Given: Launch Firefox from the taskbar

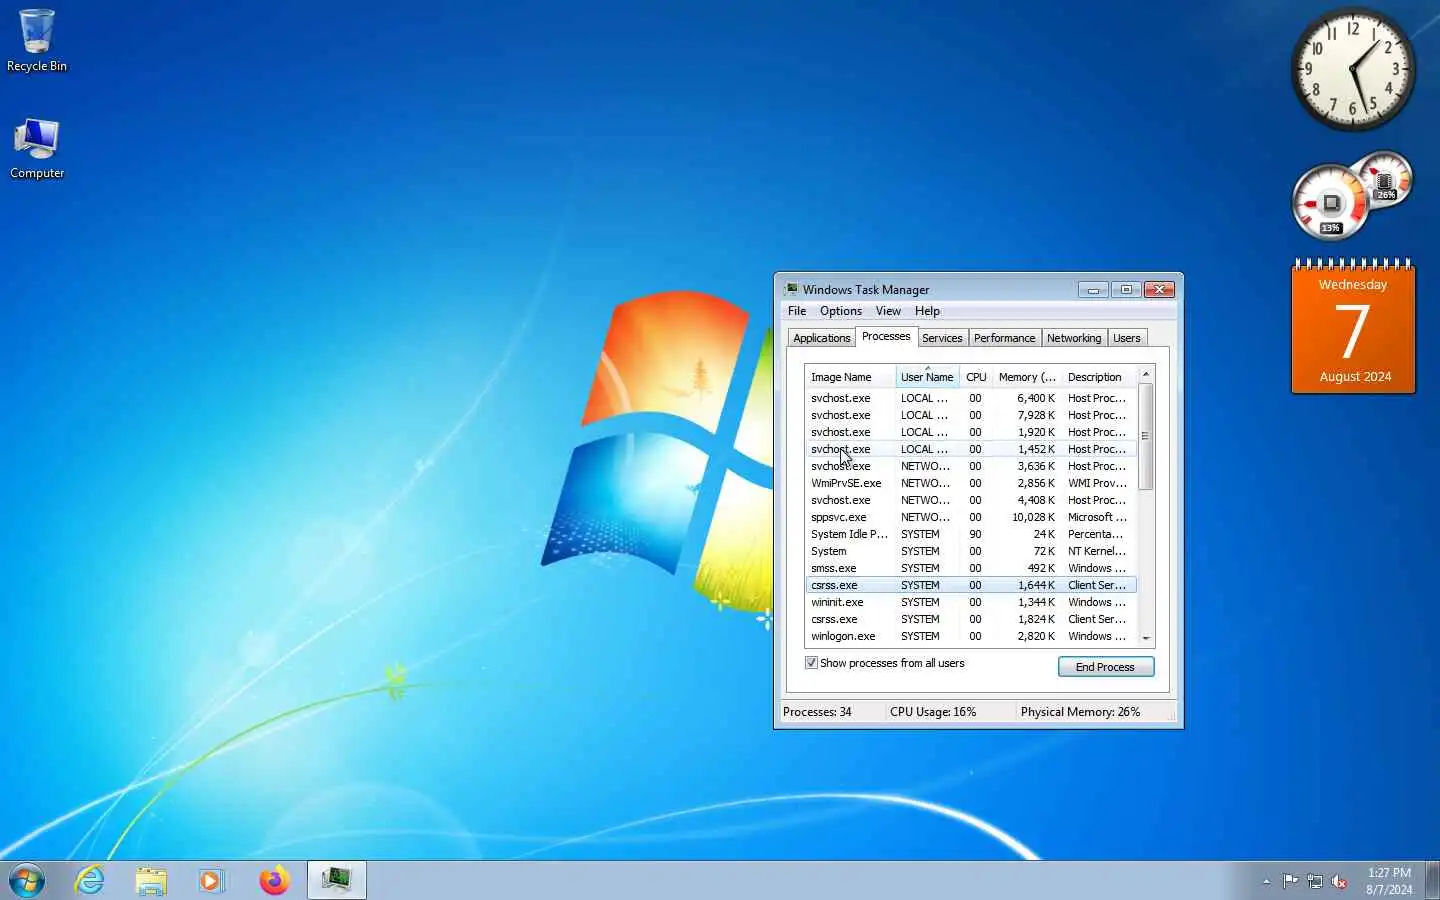Looking at the screenshot, I should [274, 881].
